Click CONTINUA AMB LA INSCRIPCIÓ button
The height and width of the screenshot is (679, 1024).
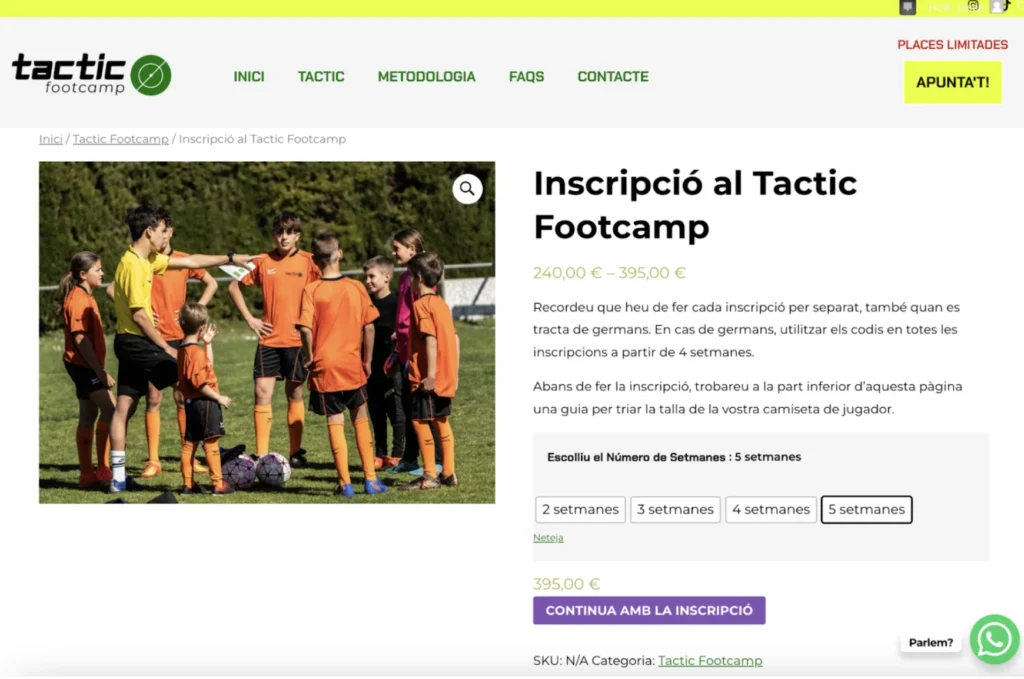[649, 610]
